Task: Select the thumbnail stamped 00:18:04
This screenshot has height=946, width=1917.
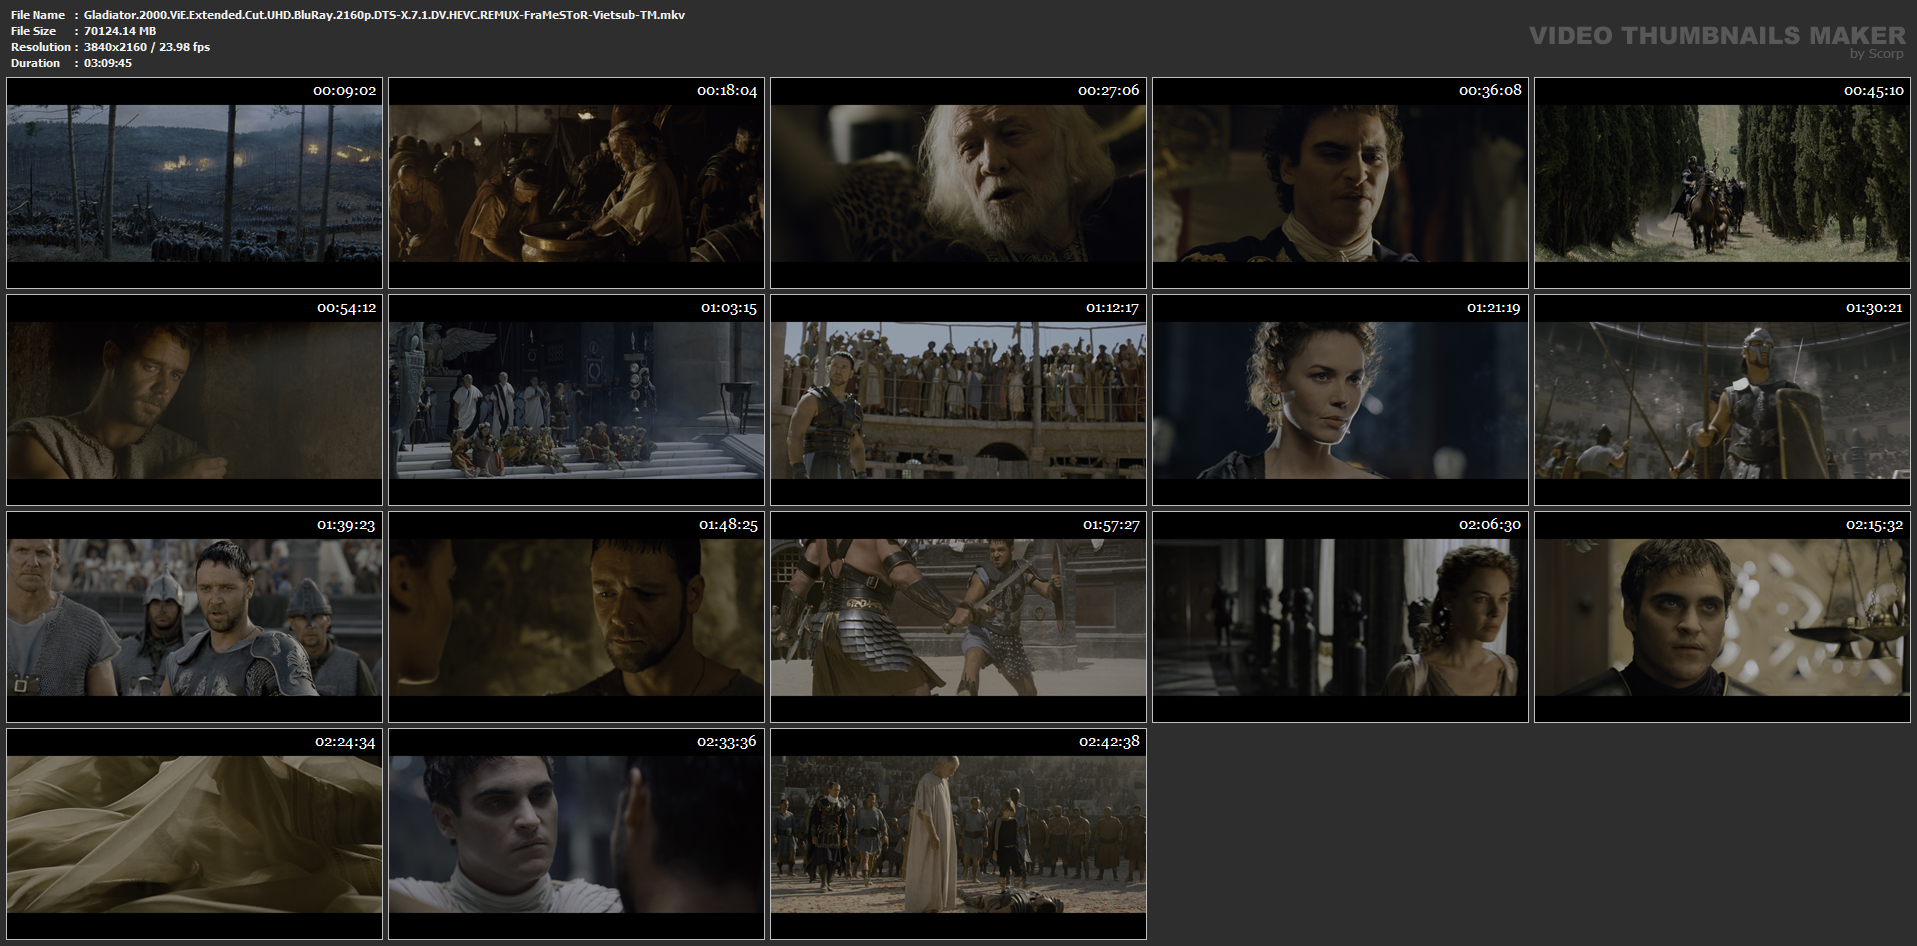Action: tap(576, 183)
